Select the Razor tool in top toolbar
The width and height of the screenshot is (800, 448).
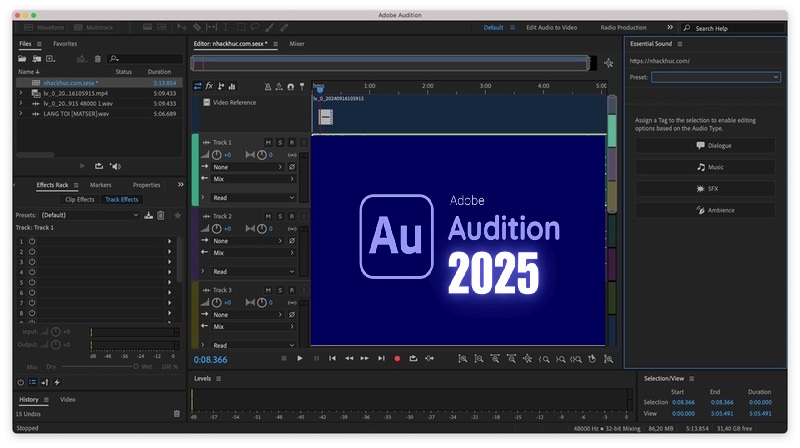click(197, 28)
